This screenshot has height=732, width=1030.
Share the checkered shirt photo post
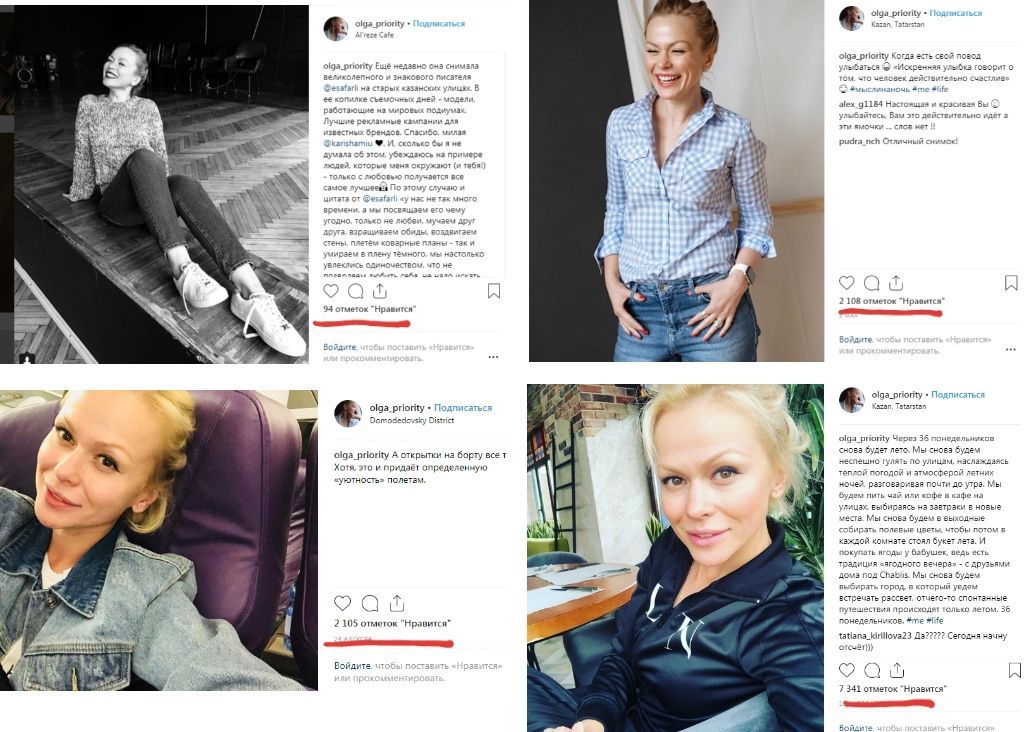tap(896, 283)
